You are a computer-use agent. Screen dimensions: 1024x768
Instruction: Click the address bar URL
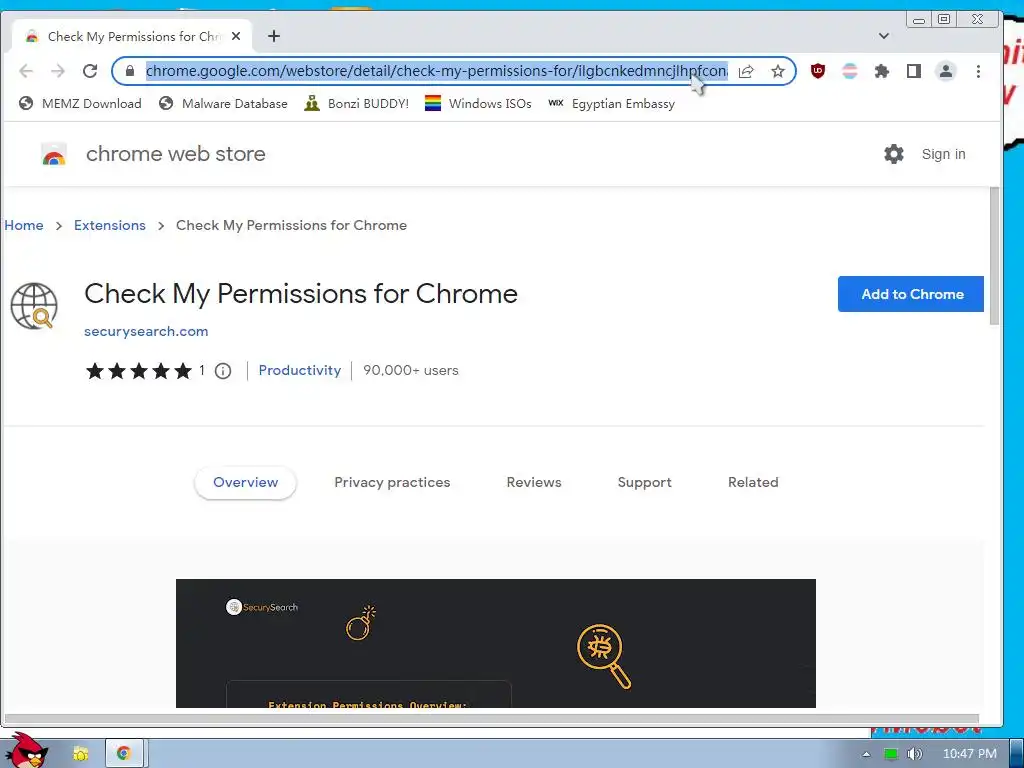(436, 71)
